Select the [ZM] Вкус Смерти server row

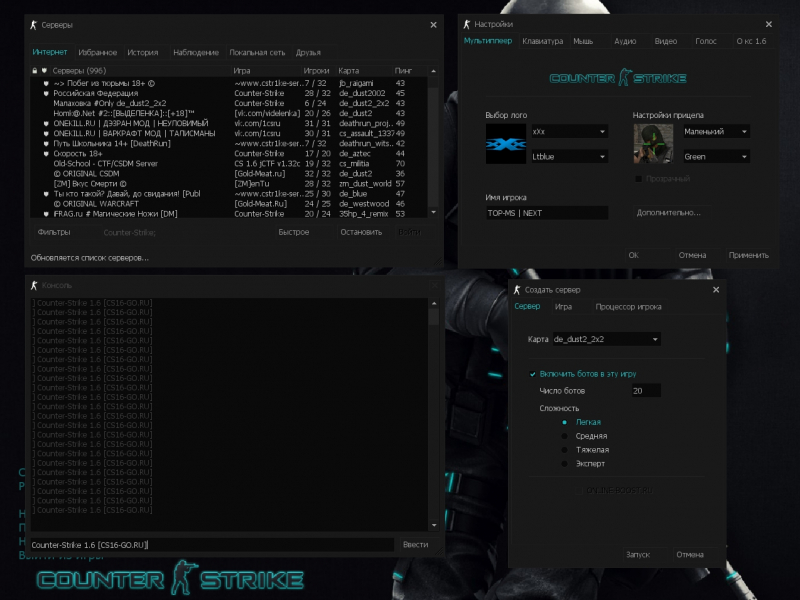click(229, 184)
